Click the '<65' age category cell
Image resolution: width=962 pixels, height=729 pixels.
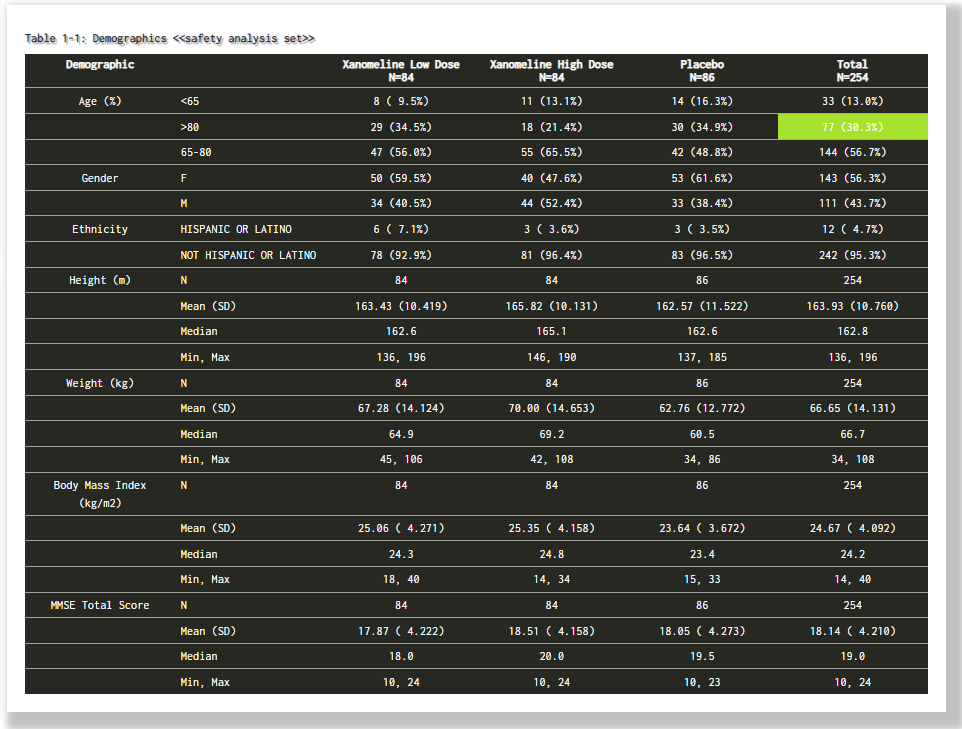(x=190, y=101)
